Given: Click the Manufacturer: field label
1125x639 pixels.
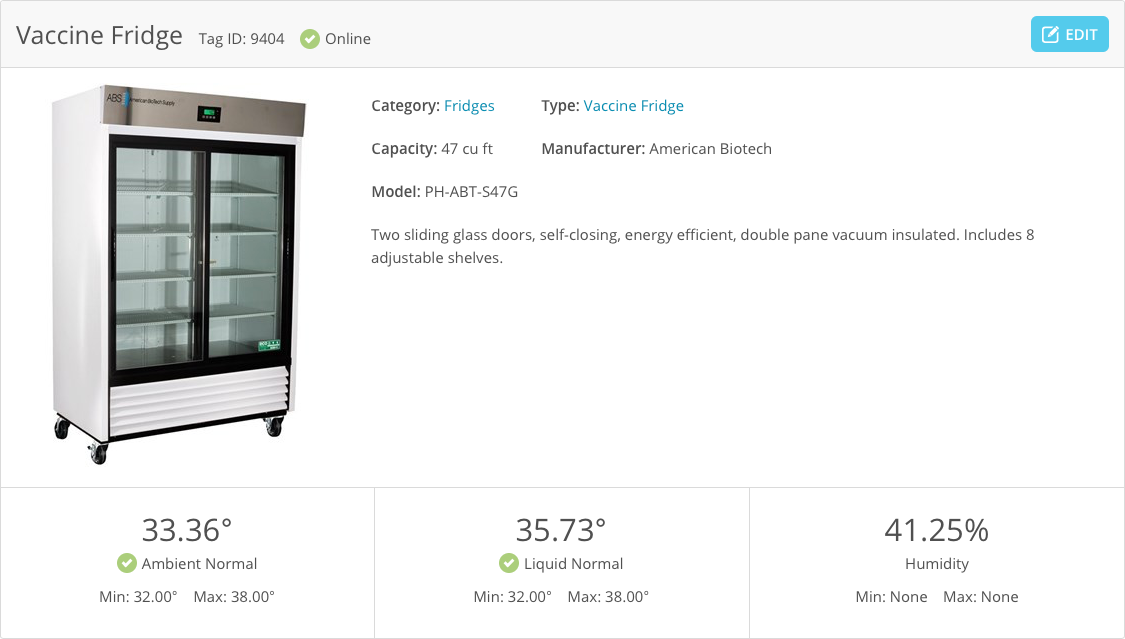Looking at the screenshot, I should click(x=593, y=149).
